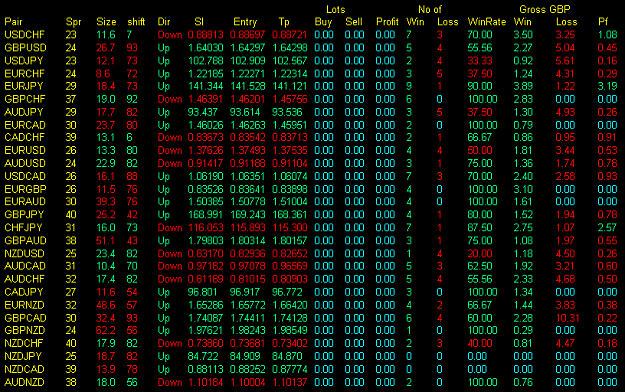This screenshot has height=392, width=625.
Task: Click EURNZD take profit 1.66420
Action: (290, 305)
